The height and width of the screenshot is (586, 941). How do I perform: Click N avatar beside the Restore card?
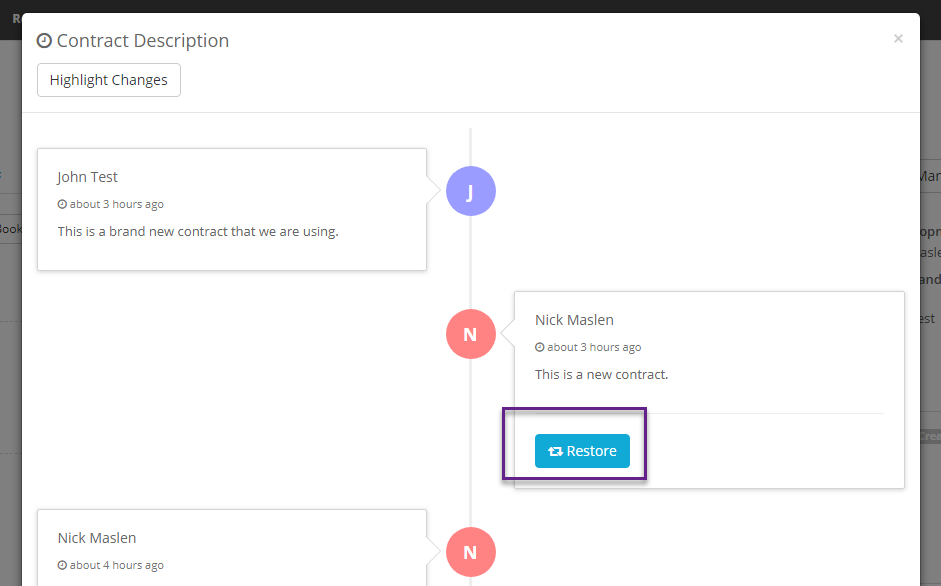point(470,334)
